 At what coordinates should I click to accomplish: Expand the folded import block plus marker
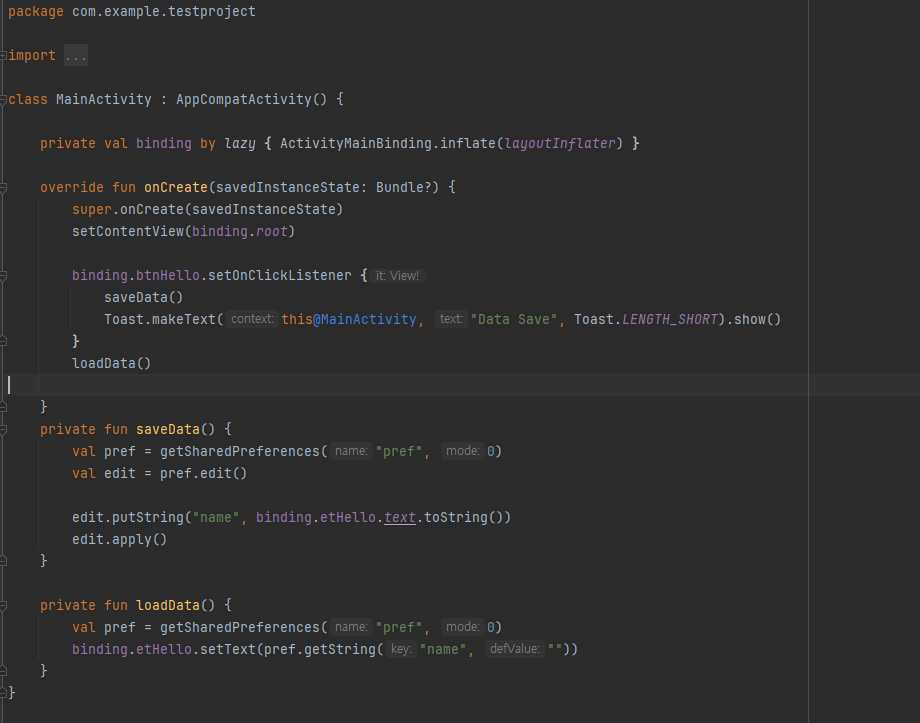(3, 55)
